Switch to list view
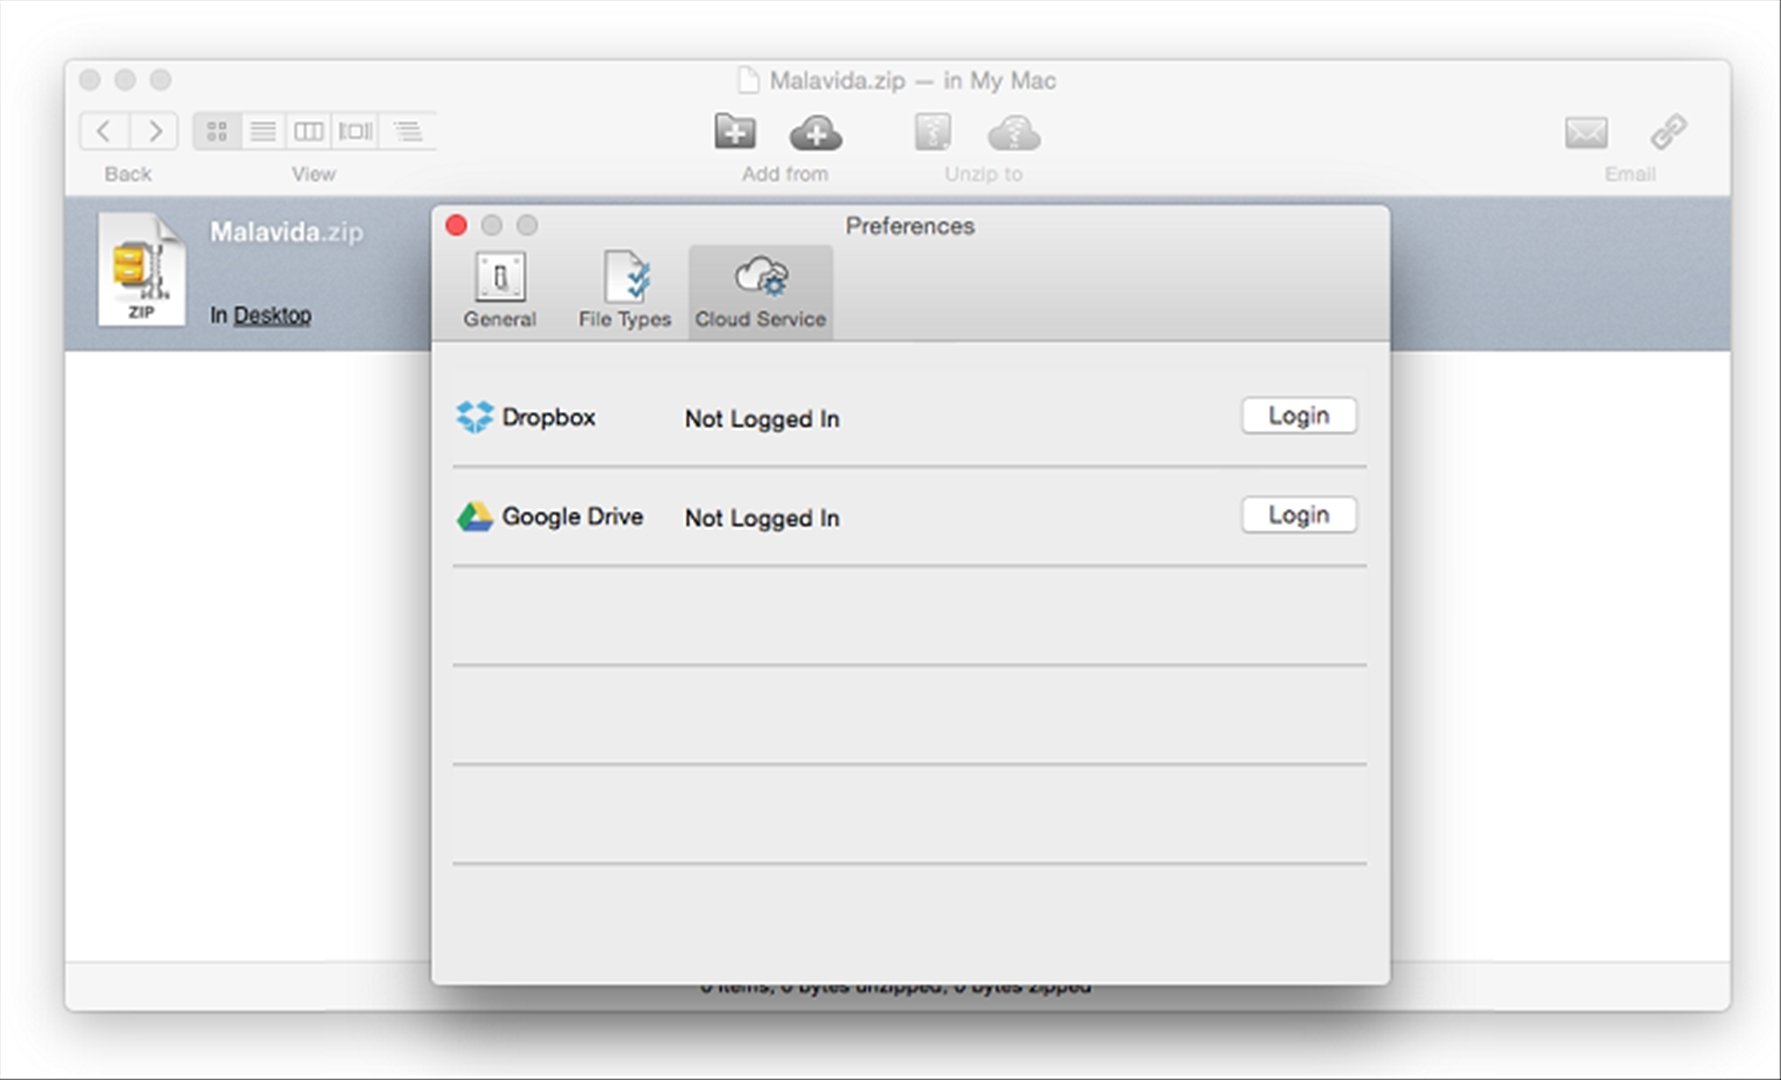The height and width of the screenshot is (1080, 1781). pyautogui.click(x=263, y=131)
